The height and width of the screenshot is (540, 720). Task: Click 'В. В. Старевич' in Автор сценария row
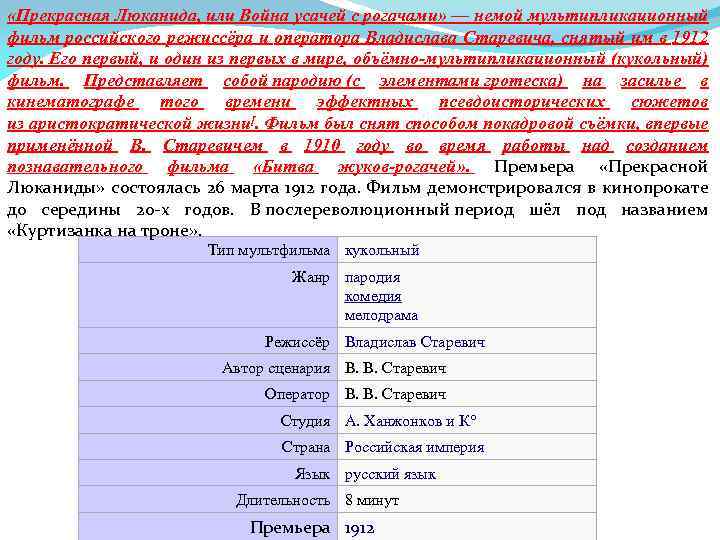[395, 368]
